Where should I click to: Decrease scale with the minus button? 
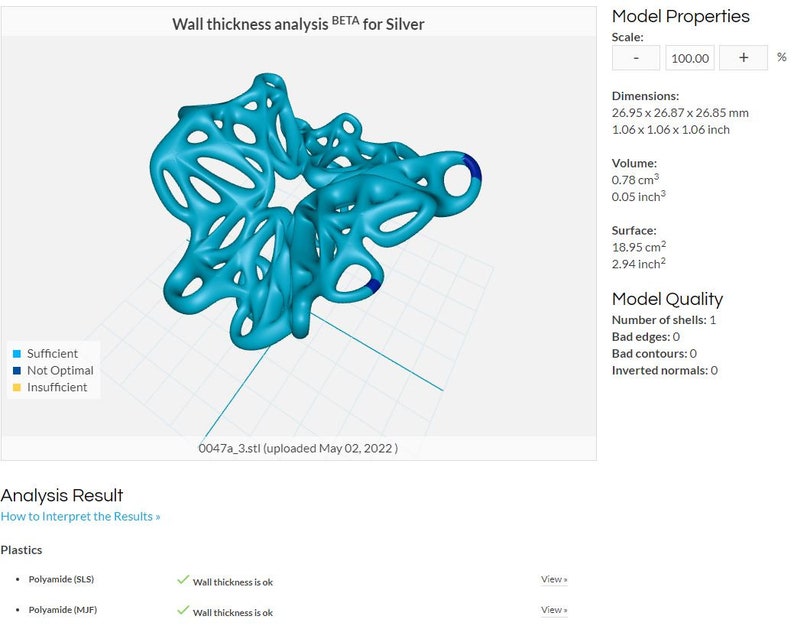pos(636,58)
